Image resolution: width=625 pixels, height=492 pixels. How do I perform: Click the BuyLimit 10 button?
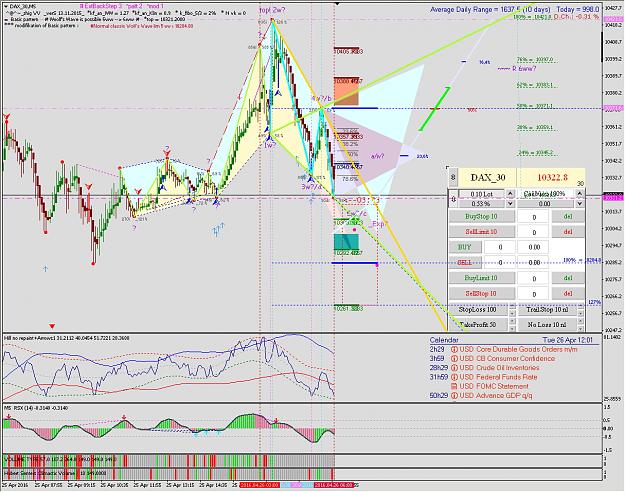pos(482,278)
